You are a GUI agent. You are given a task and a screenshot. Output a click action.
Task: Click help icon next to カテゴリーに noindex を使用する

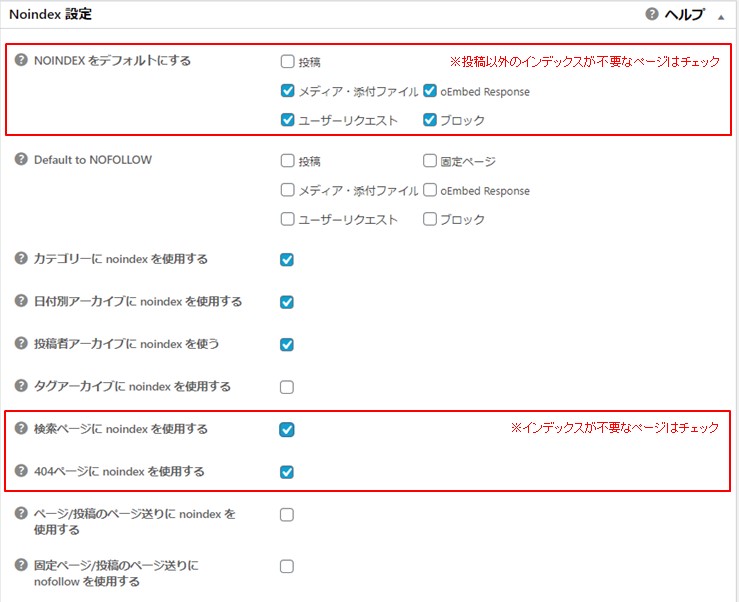coord(21,259)
